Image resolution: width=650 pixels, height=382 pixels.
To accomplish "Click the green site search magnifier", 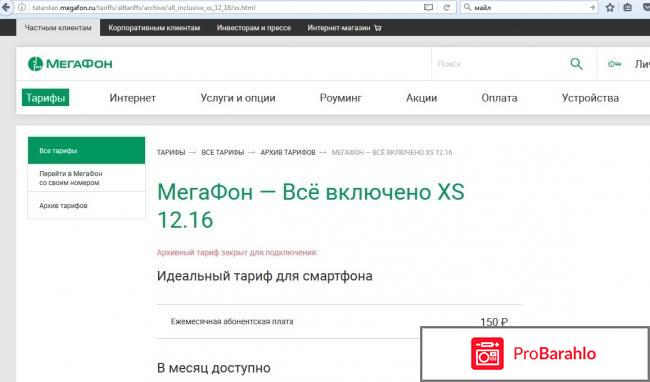I will click(x=576, y=64).
